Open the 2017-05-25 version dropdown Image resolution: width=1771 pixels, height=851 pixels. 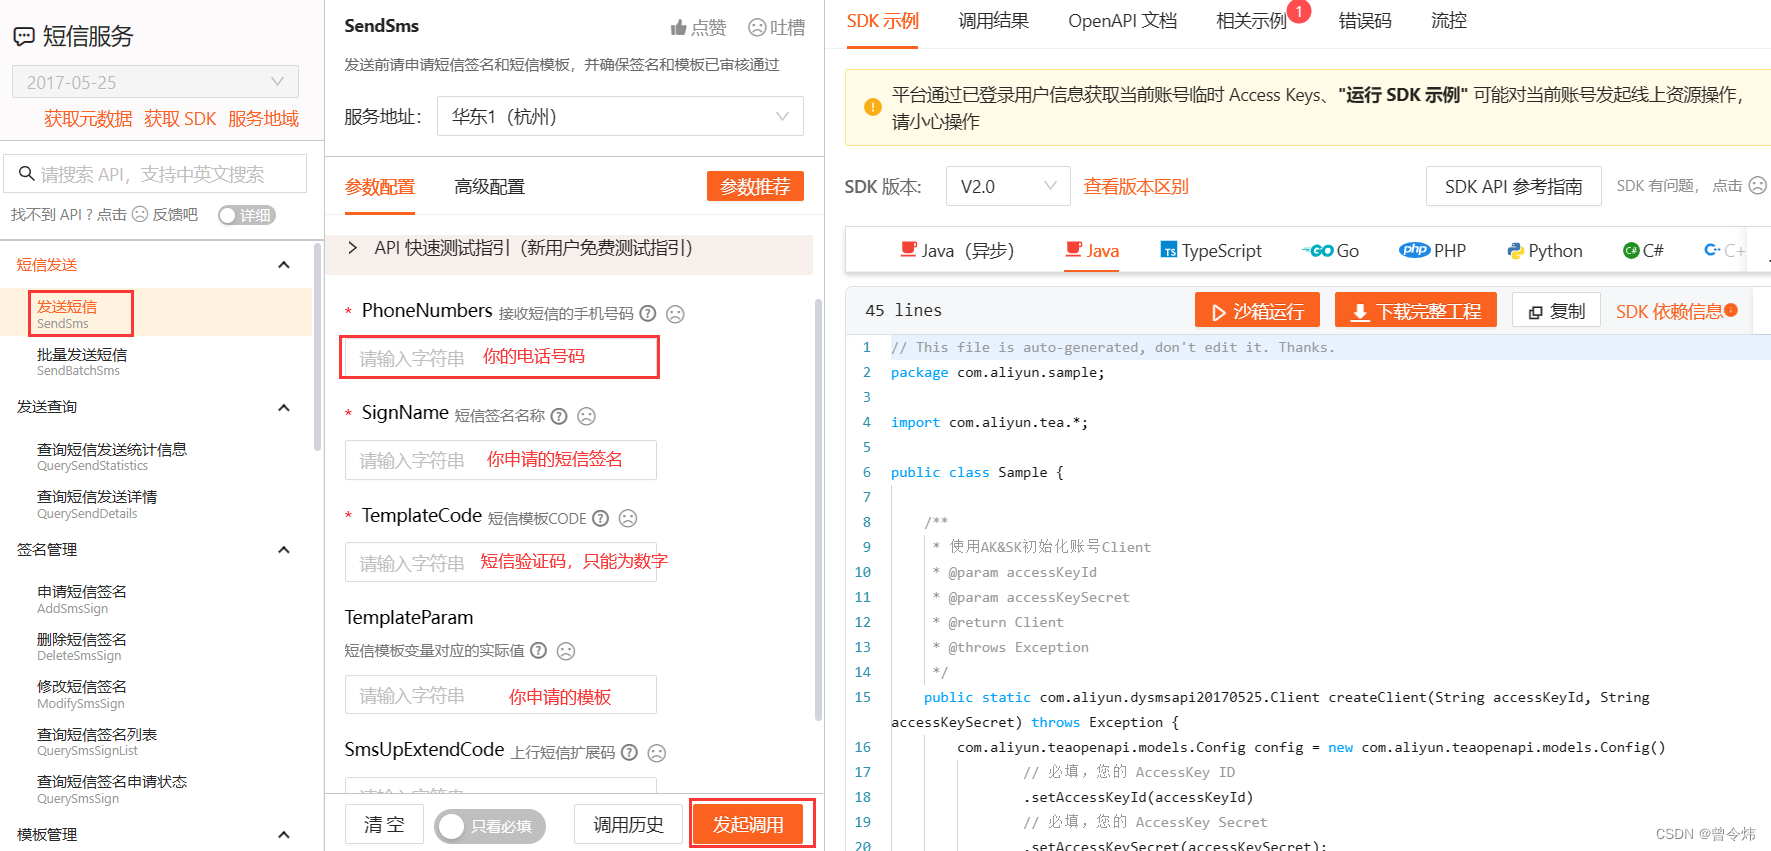[x=155, y=82]
